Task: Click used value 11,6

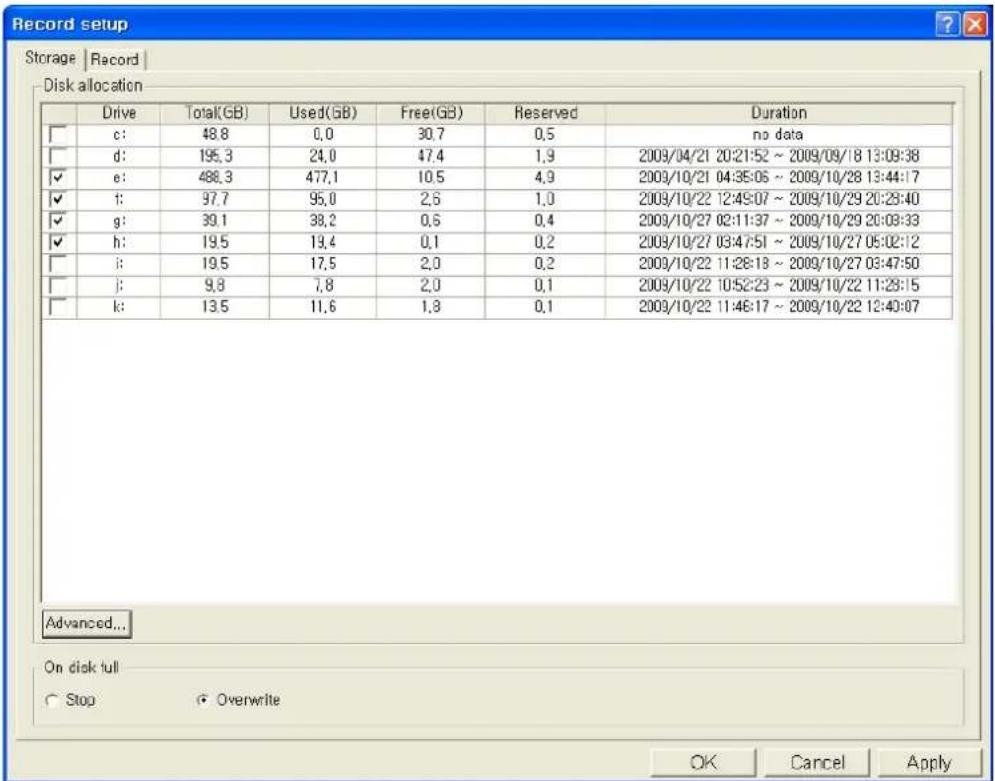Action: [x=323, y=307]
